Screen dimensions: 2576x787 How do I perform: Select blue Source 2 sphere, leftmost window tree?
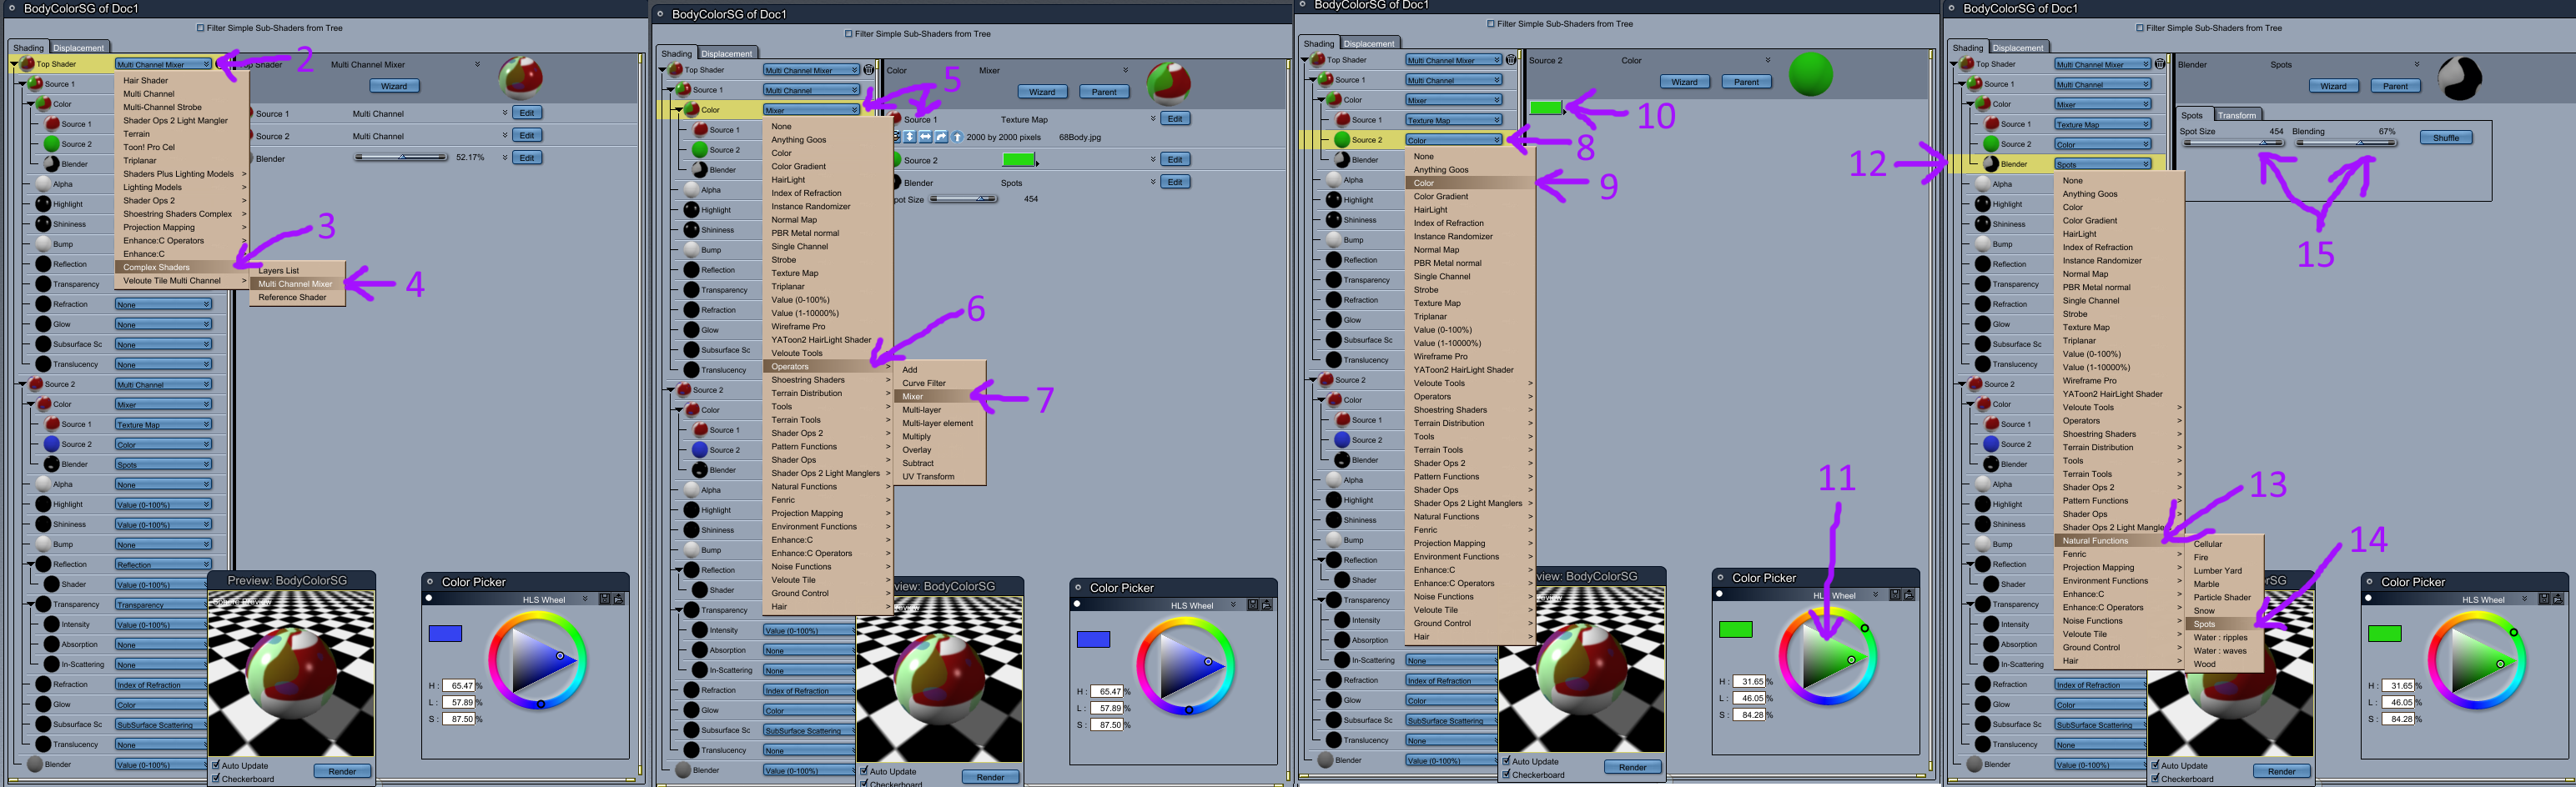pyautogui.click(x=52, y=444)
